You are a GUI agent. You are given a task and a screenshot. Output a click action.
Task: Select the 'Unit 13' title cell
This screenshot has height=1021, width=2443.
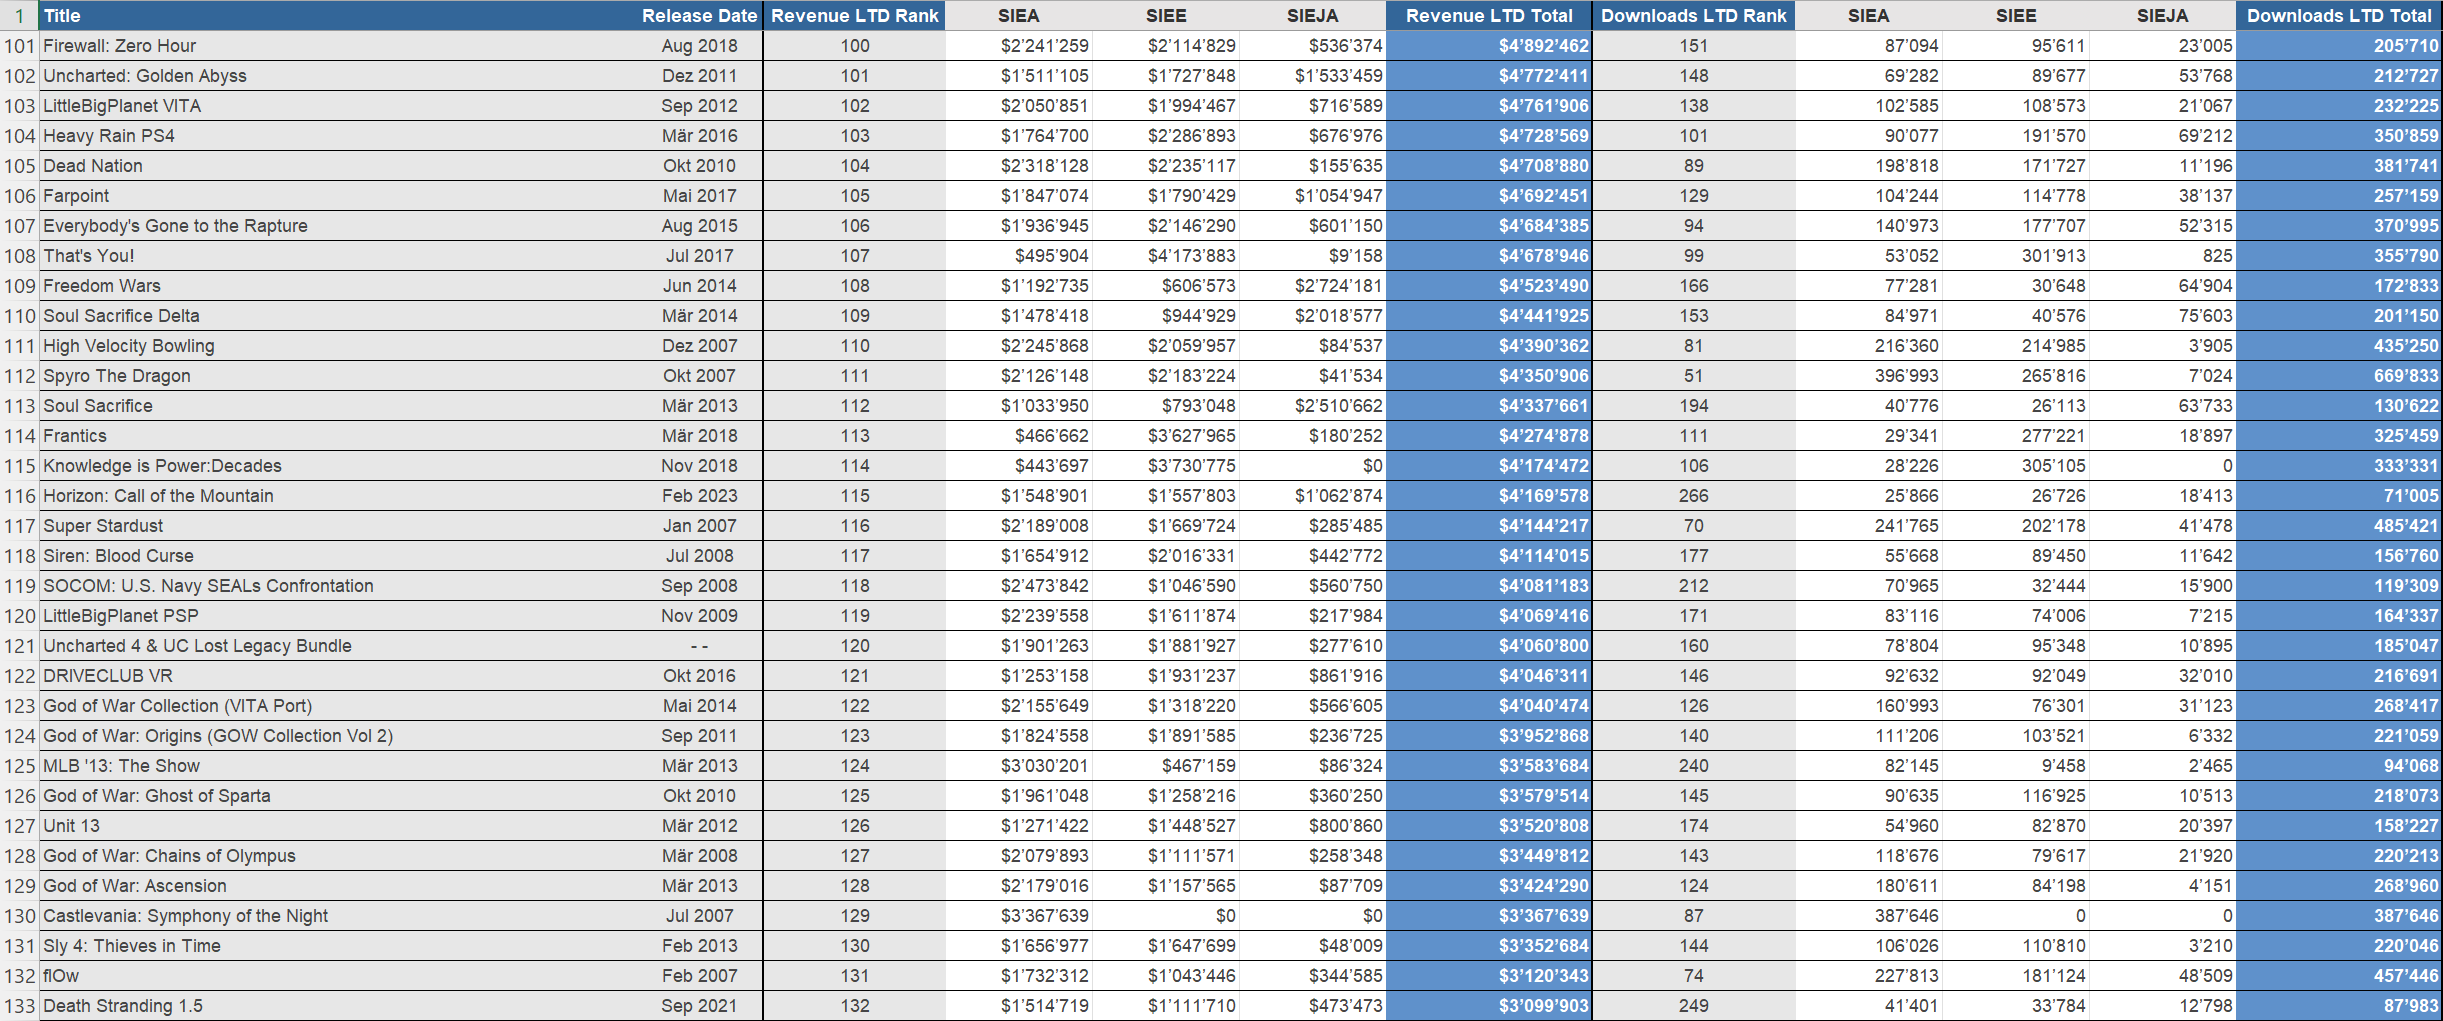pyautogui.click(x=338, y=826)
